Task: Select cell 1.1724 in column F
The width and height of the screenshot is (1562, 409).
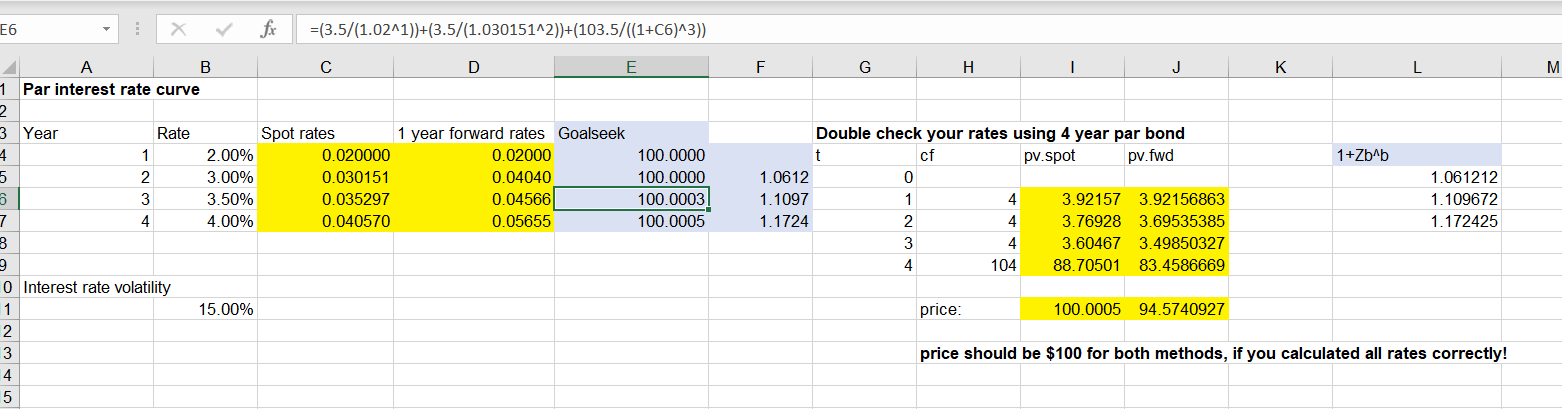Action: tap(761, 221)
